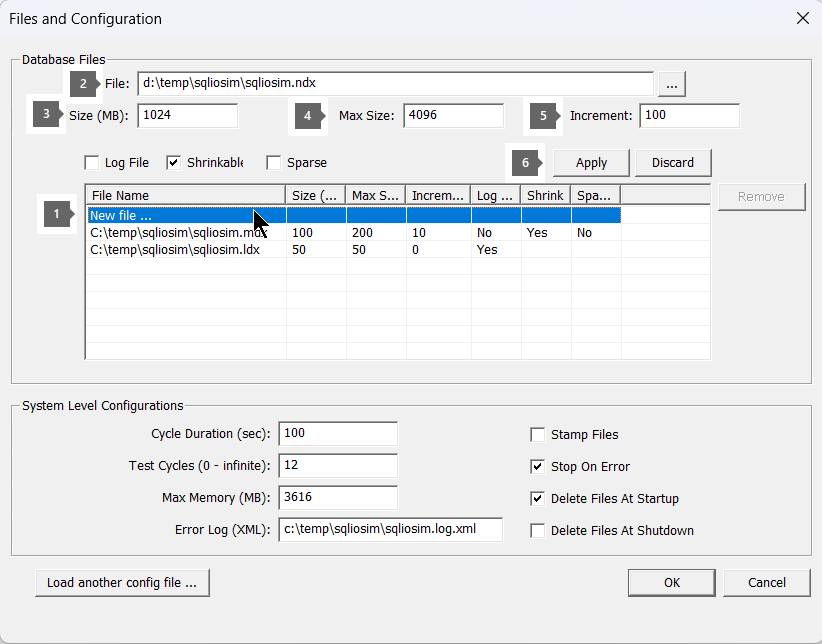Click the Cycle Duration (sec) field
This screenshot has width=822, height=644.
coord(338,434)
